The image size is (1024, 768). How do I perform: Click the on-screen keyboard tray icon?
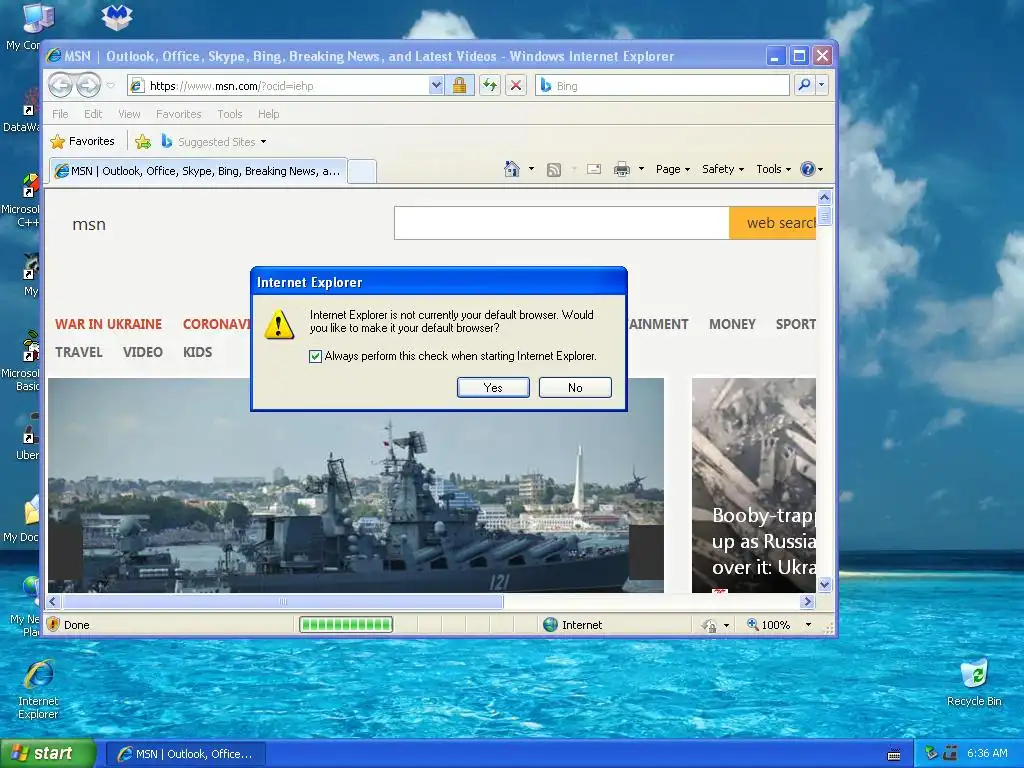coord(894,756)
